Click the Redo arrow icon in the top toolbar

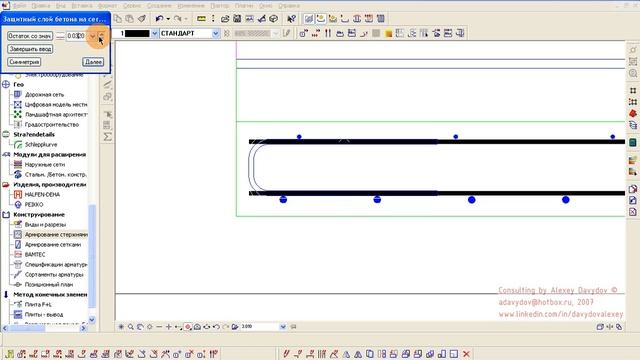pos(178,19)
